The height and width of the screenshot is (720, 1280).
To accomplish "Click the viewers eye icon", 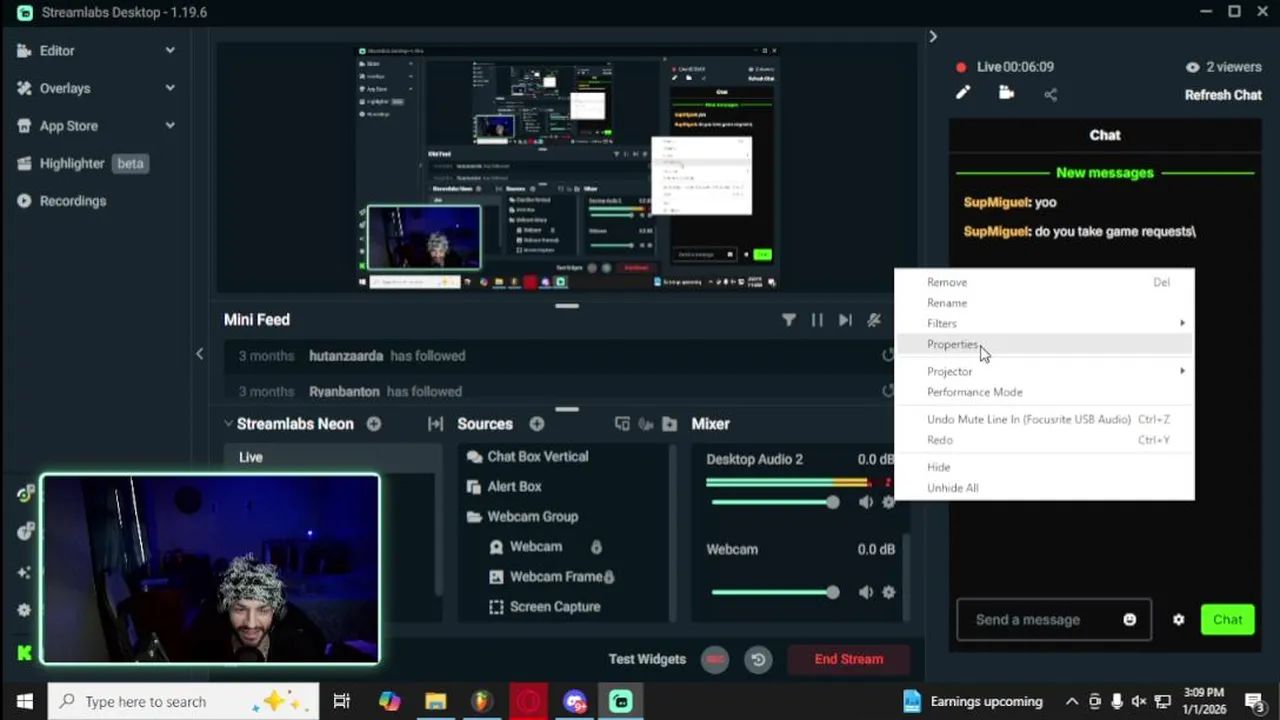I will pyautogui.click(x=1192, y=67).
